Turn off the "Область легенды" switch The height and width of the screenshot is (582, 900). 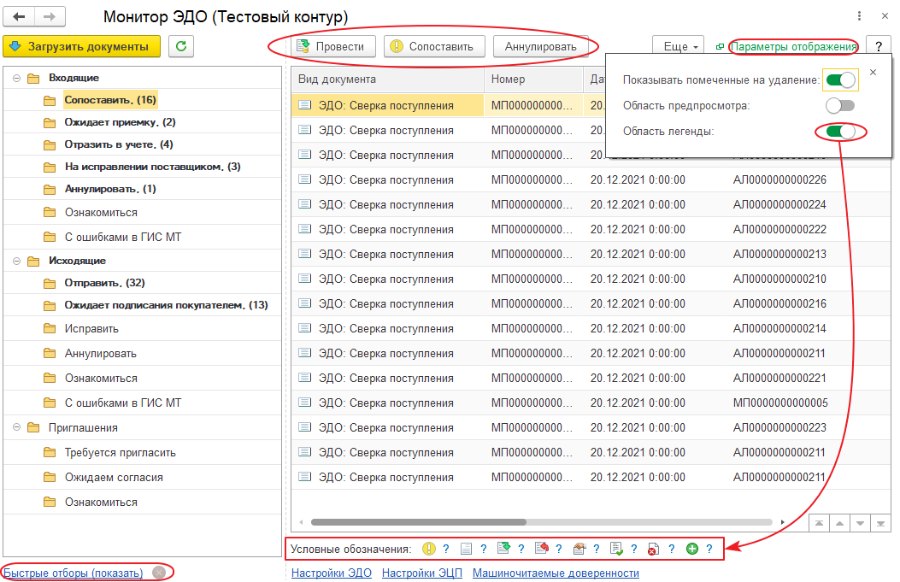[x=840, y=131]
